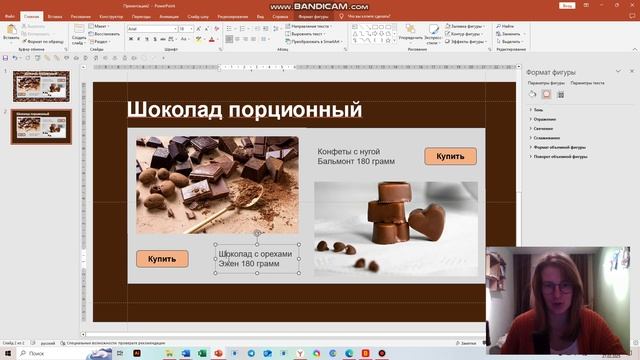Viewport: 640px width, 360px height.
Task: Toggle text shadow formatting in the Шрифт group
Action: pyautogui.click(x=155, y=39)
